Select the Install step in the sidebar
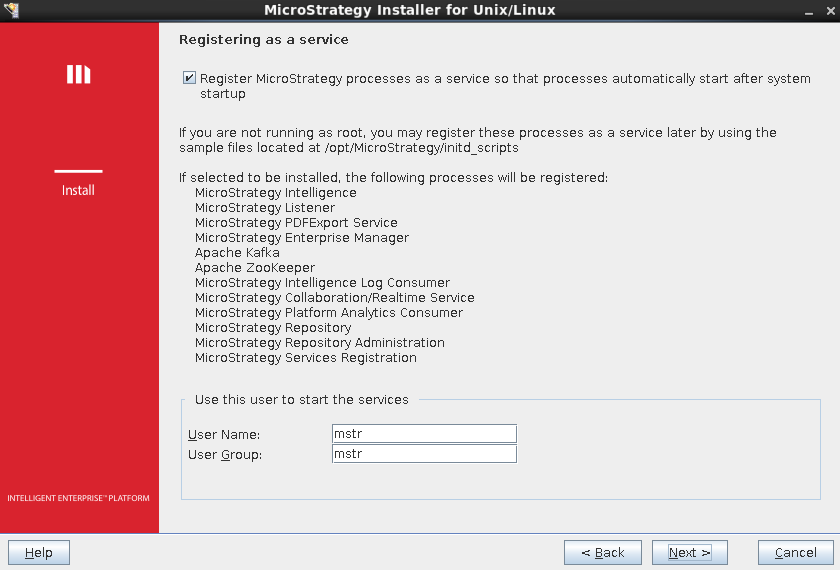This screenshot has height=570, width=840. pos(78,190)
